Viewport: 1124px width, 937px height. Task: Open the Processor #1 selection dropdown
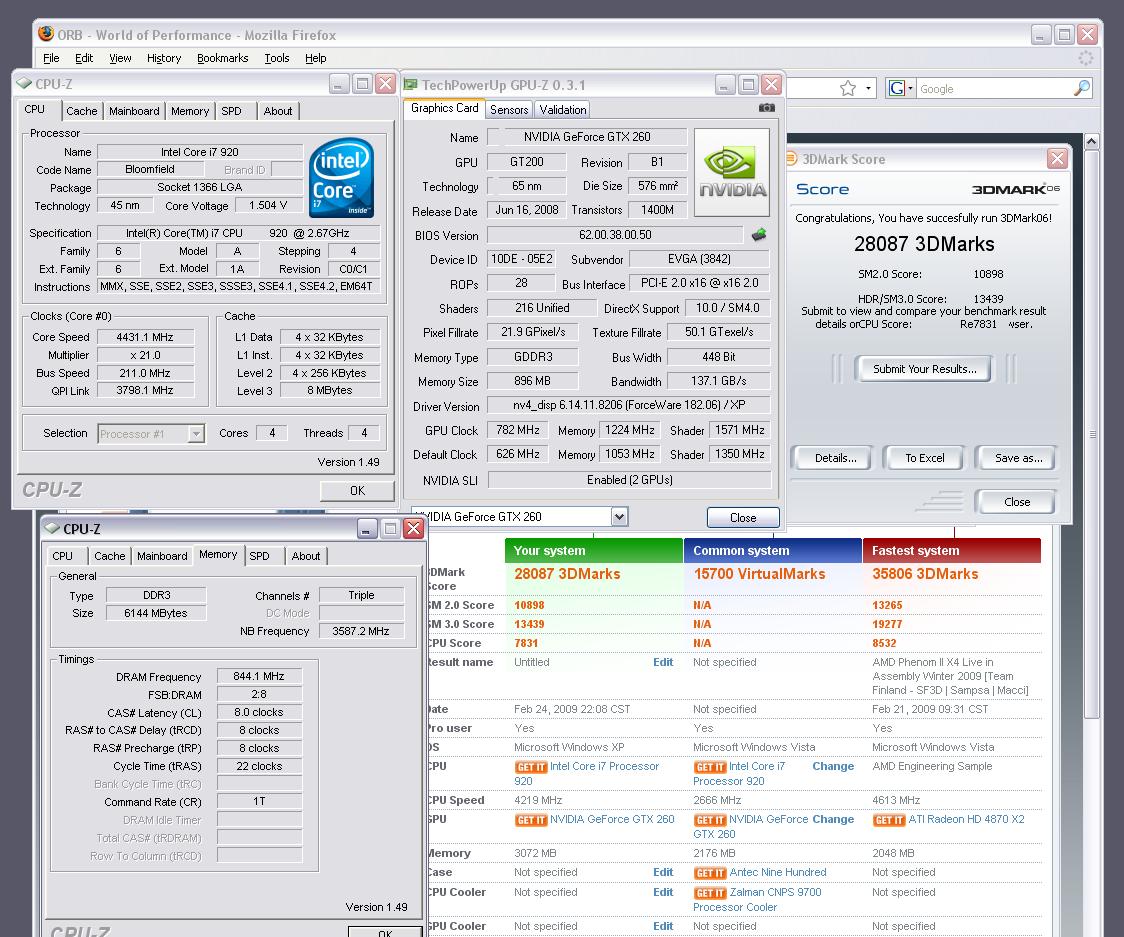coord(196,434)
